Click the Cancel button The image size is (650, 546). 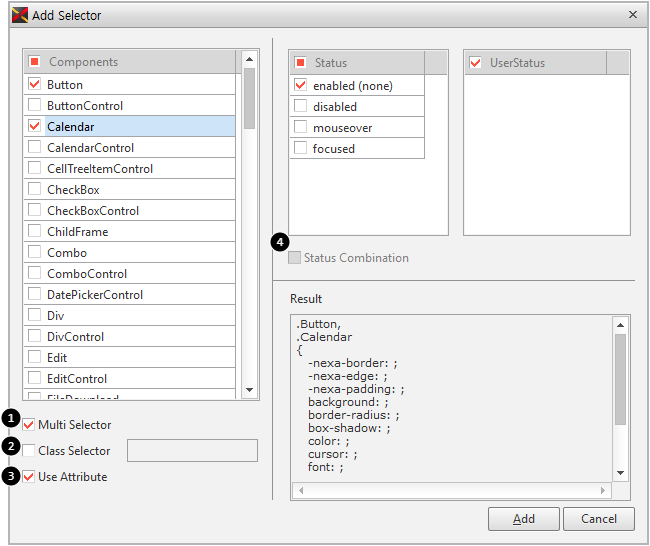point(598,519)
